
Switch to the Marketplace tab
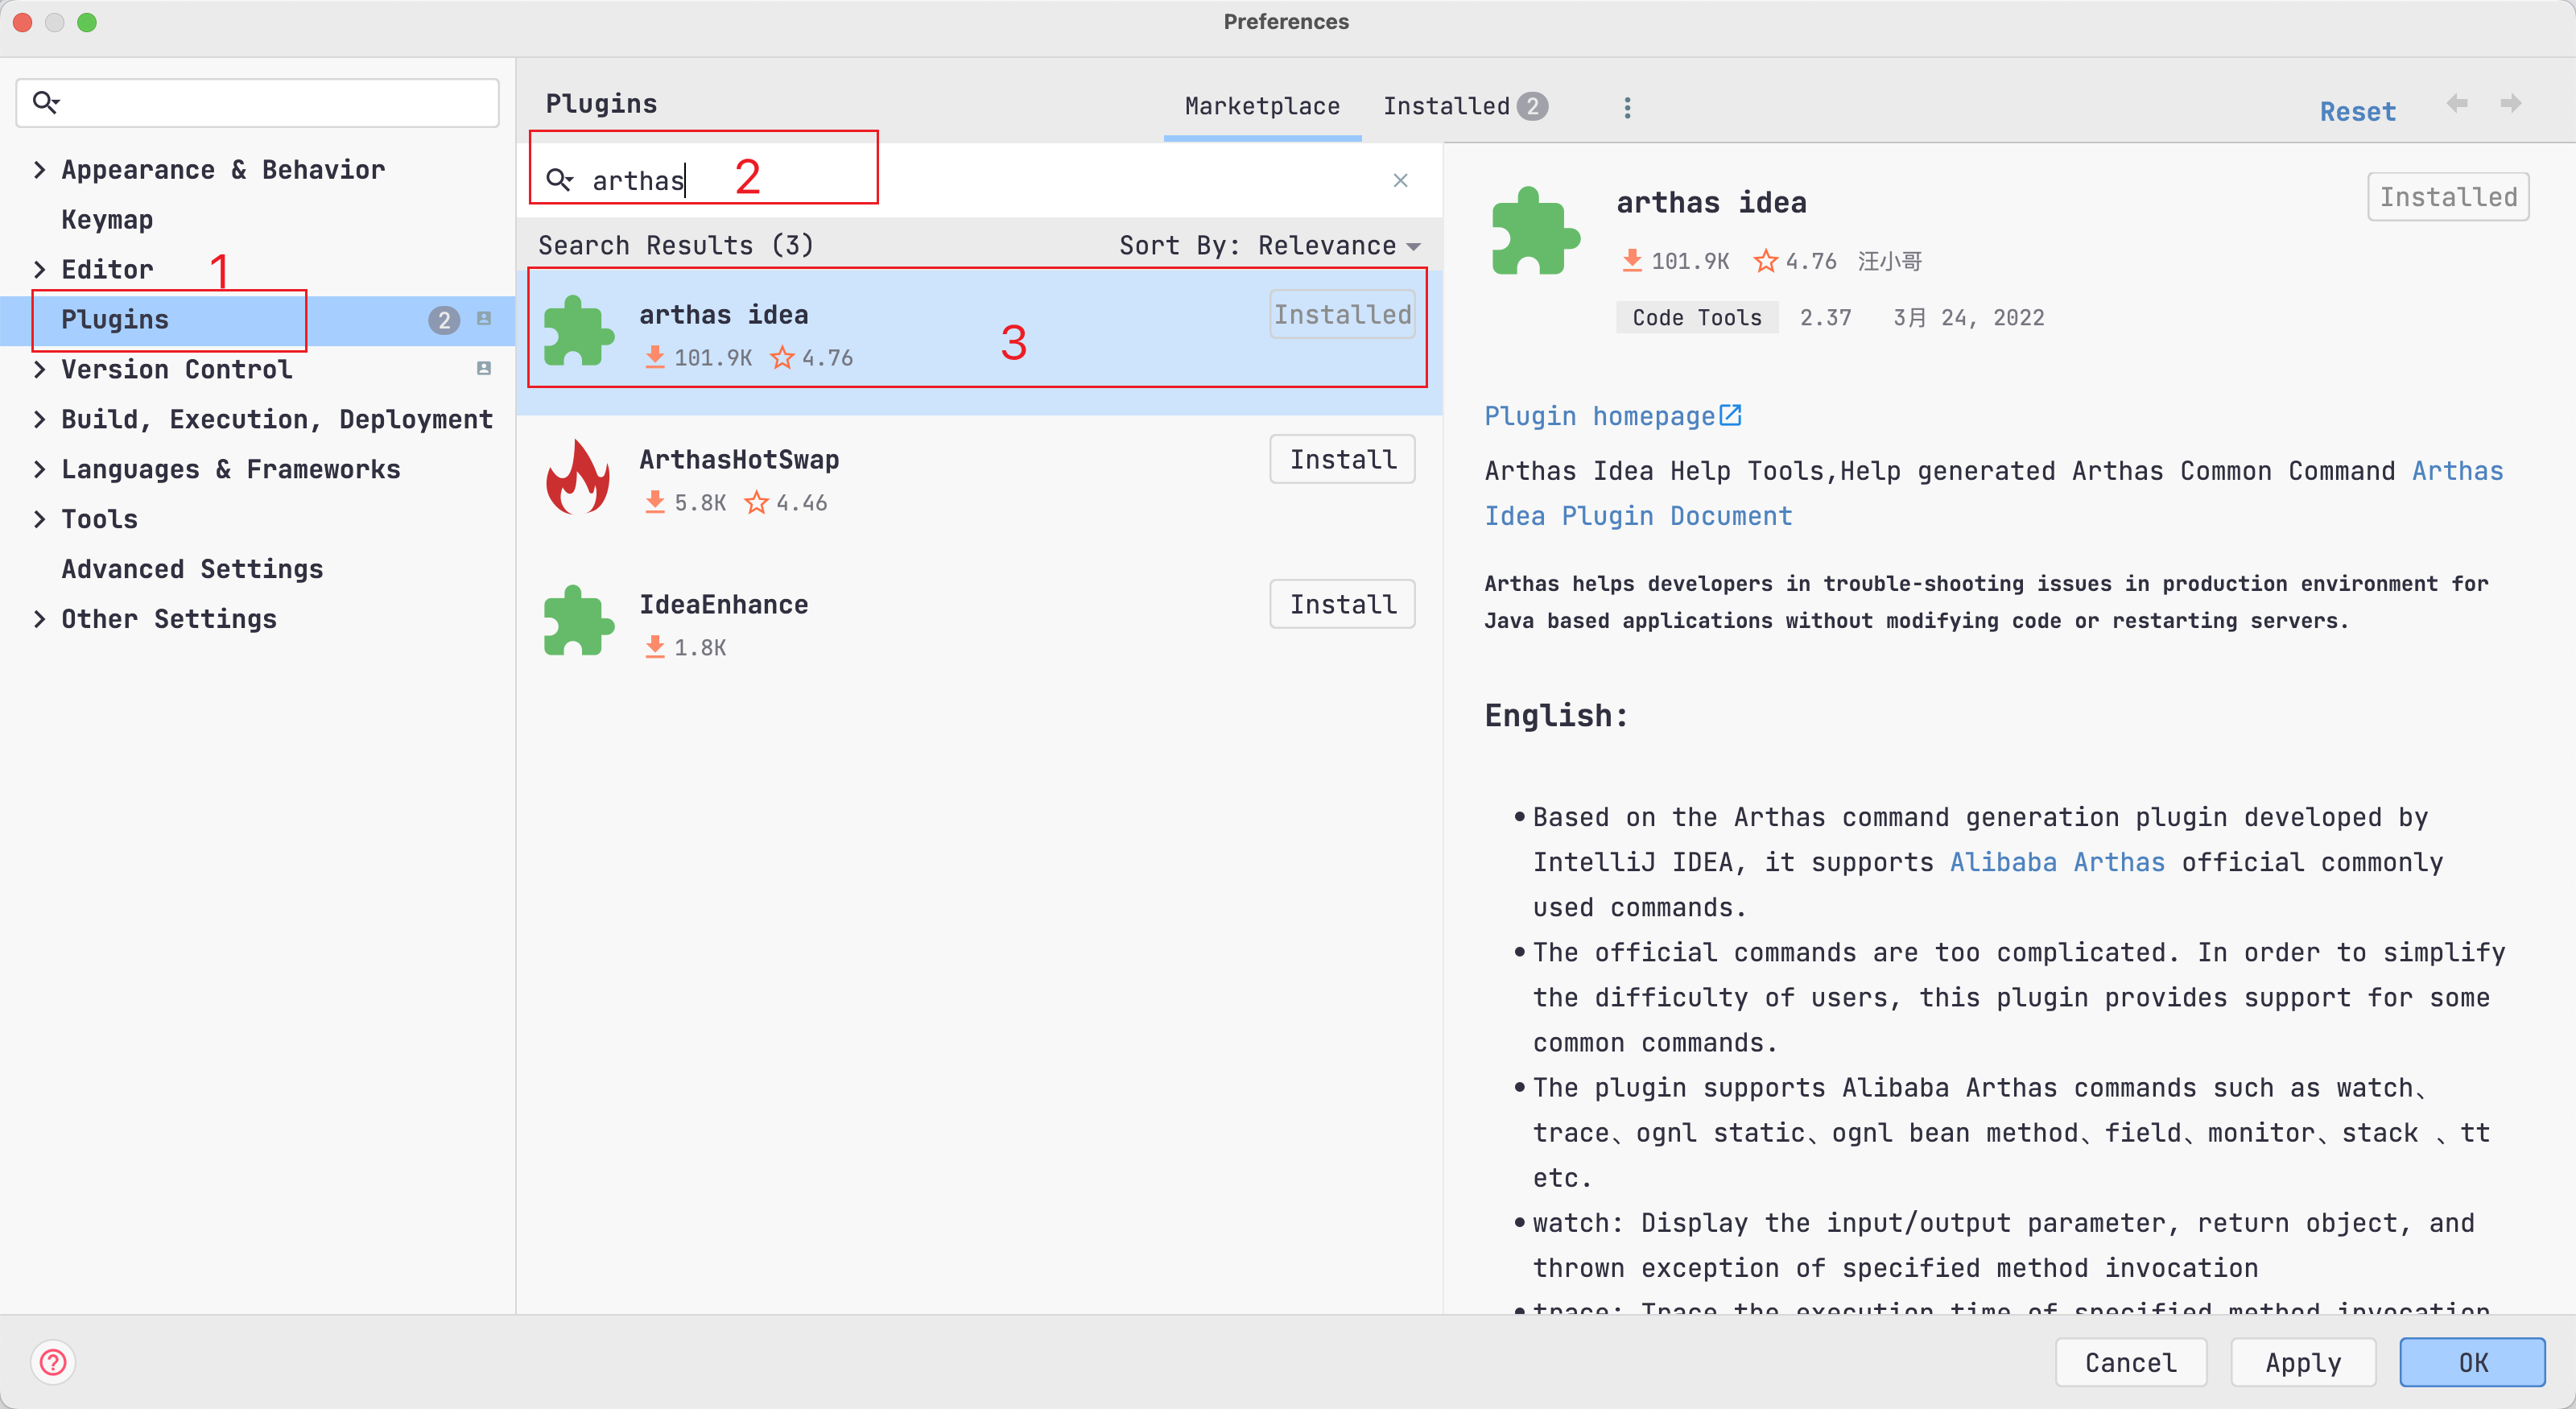tap(1262, 106)
